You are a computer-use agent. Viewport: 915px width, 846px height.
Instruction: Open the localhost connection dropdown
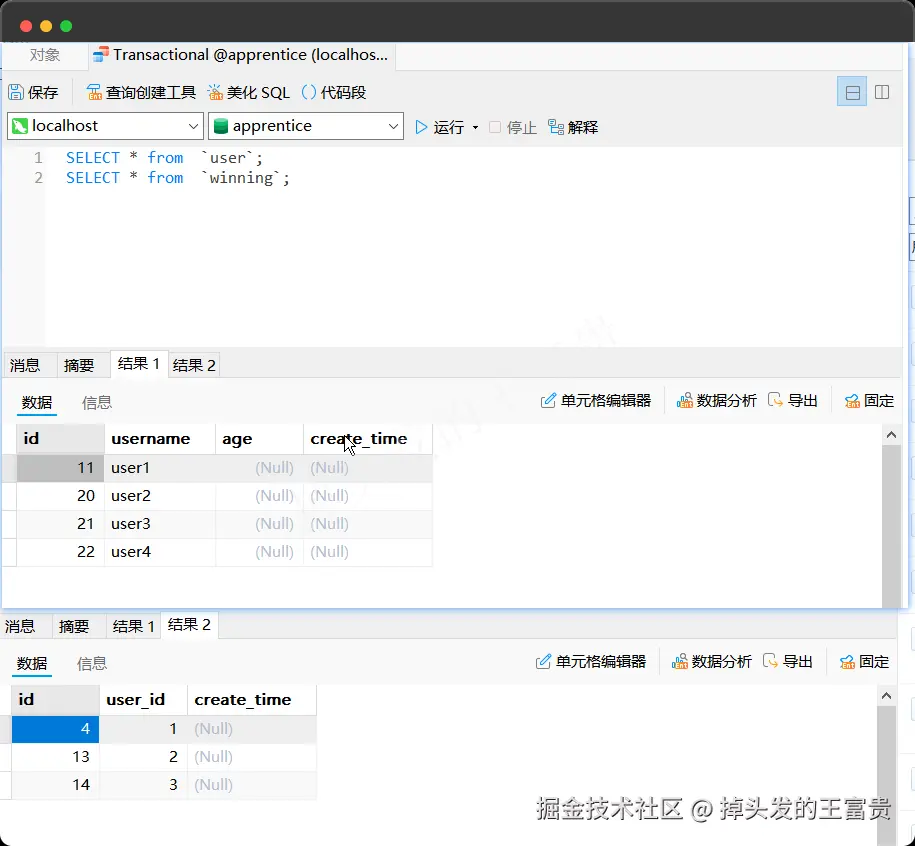106,126
